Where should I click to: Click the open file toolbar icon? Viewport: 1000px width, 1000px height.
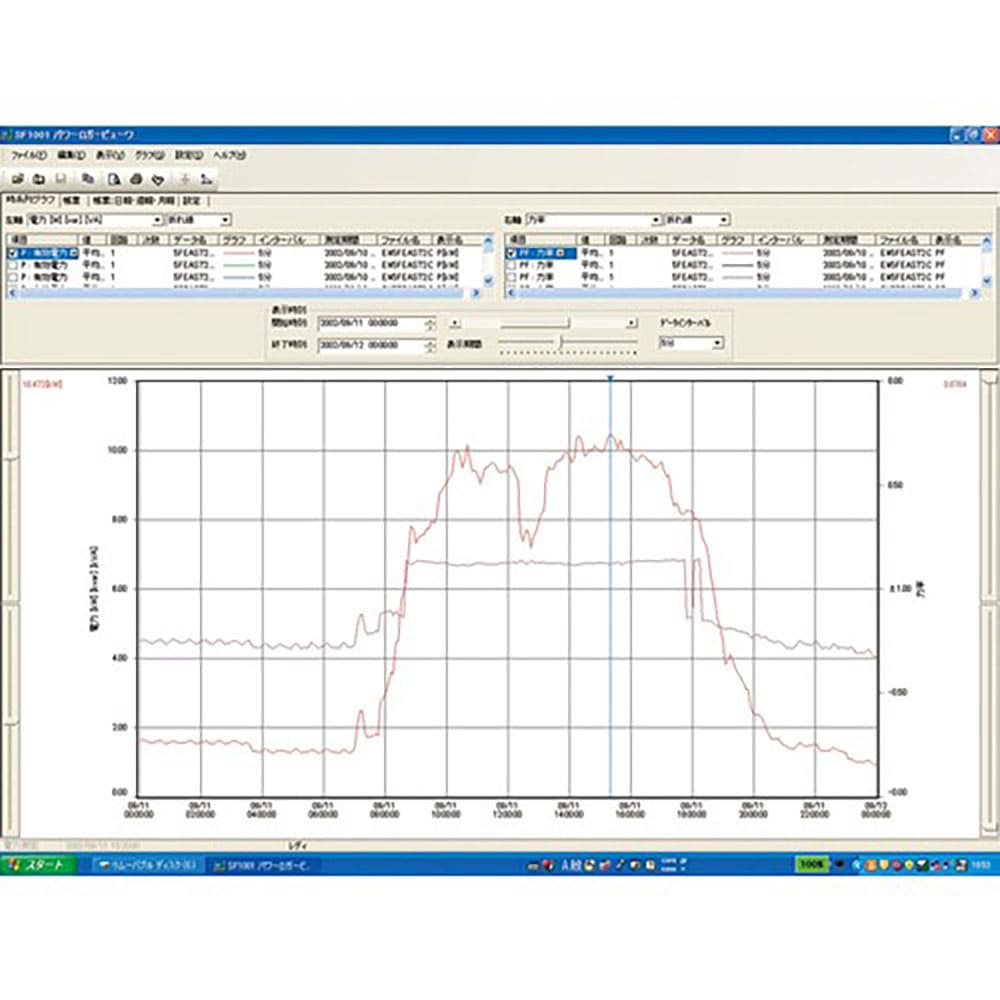[17, 179]
